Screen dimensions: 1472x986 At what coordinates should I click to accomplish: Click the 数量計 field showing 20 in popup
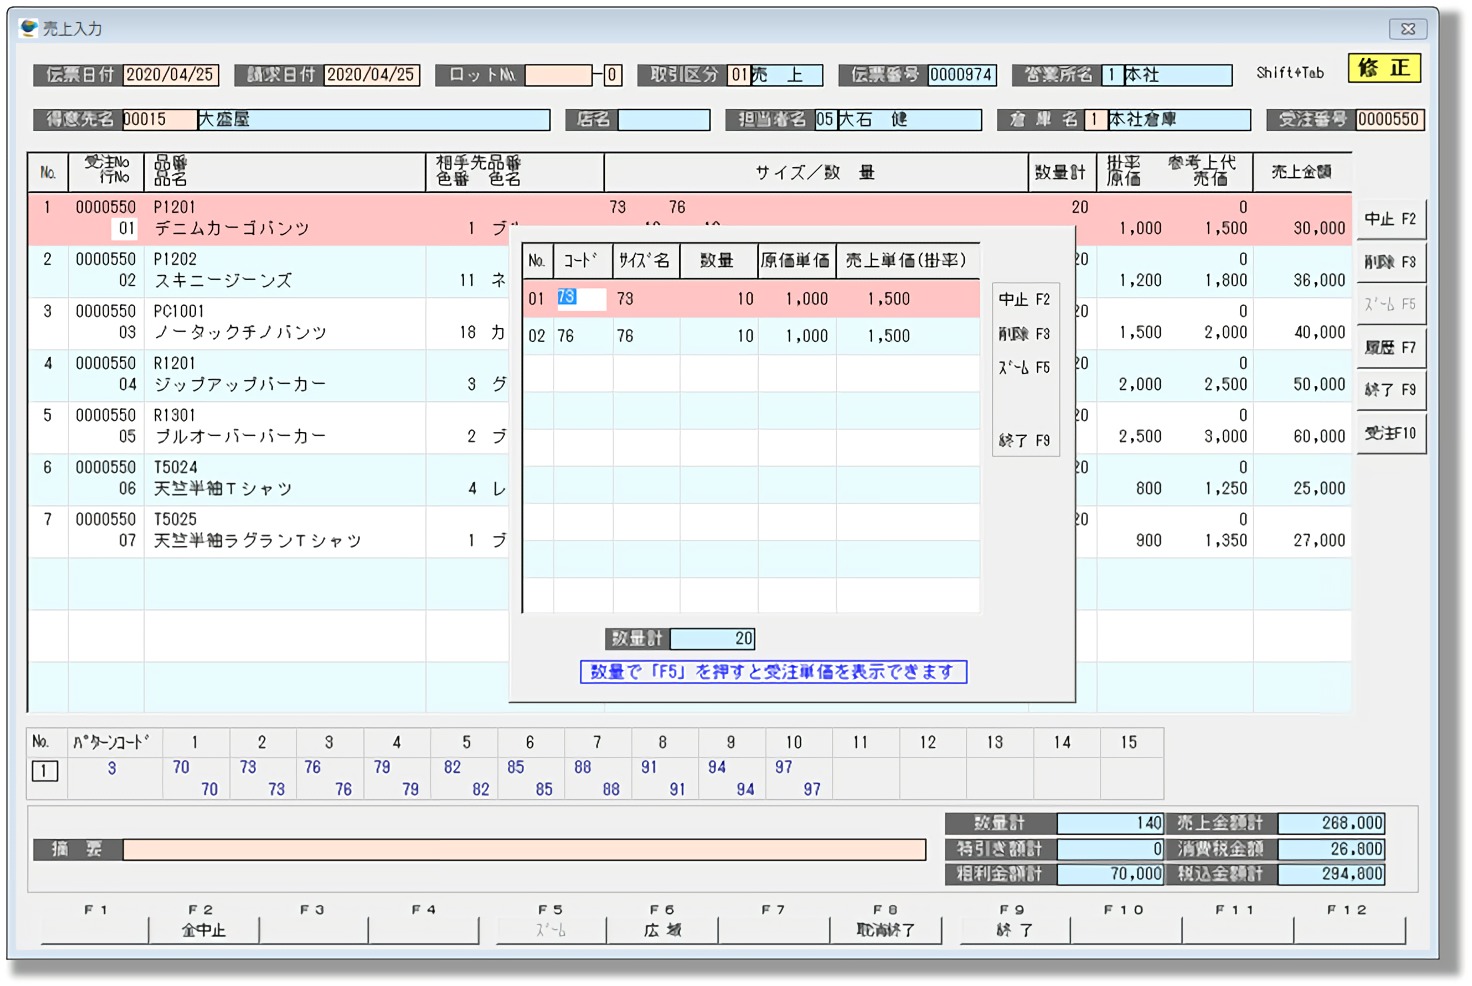pos(712,638)
